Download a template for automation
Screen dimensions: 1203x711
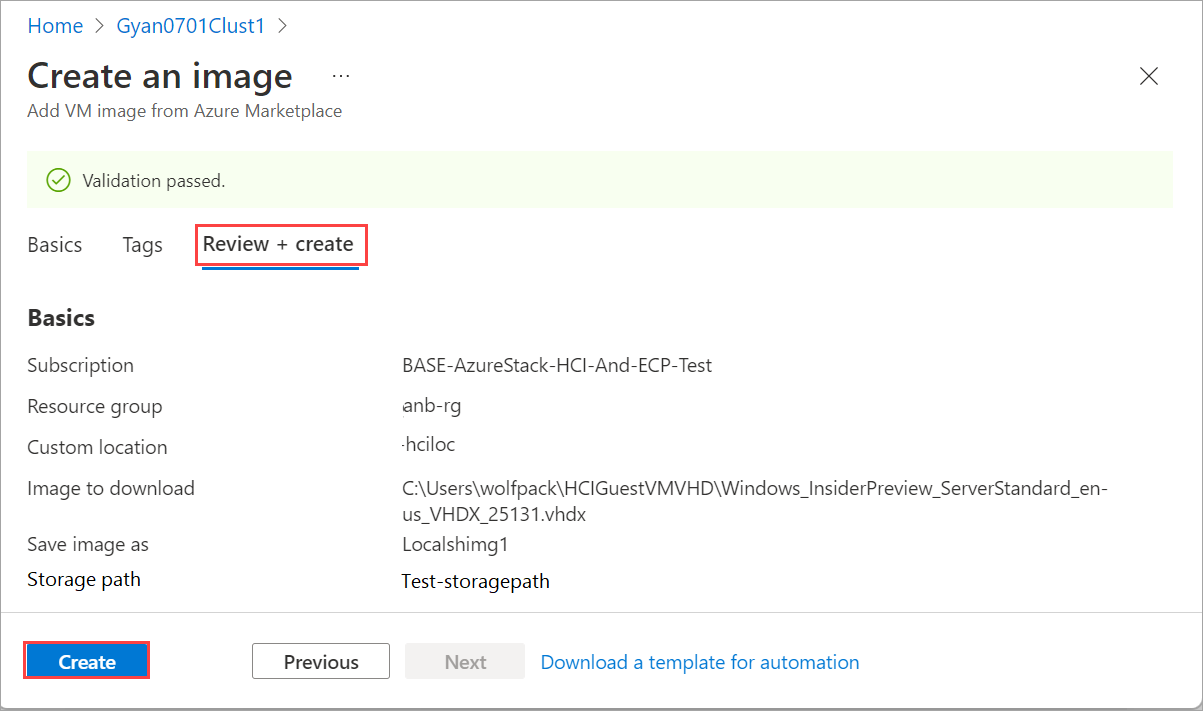[700, 662]
